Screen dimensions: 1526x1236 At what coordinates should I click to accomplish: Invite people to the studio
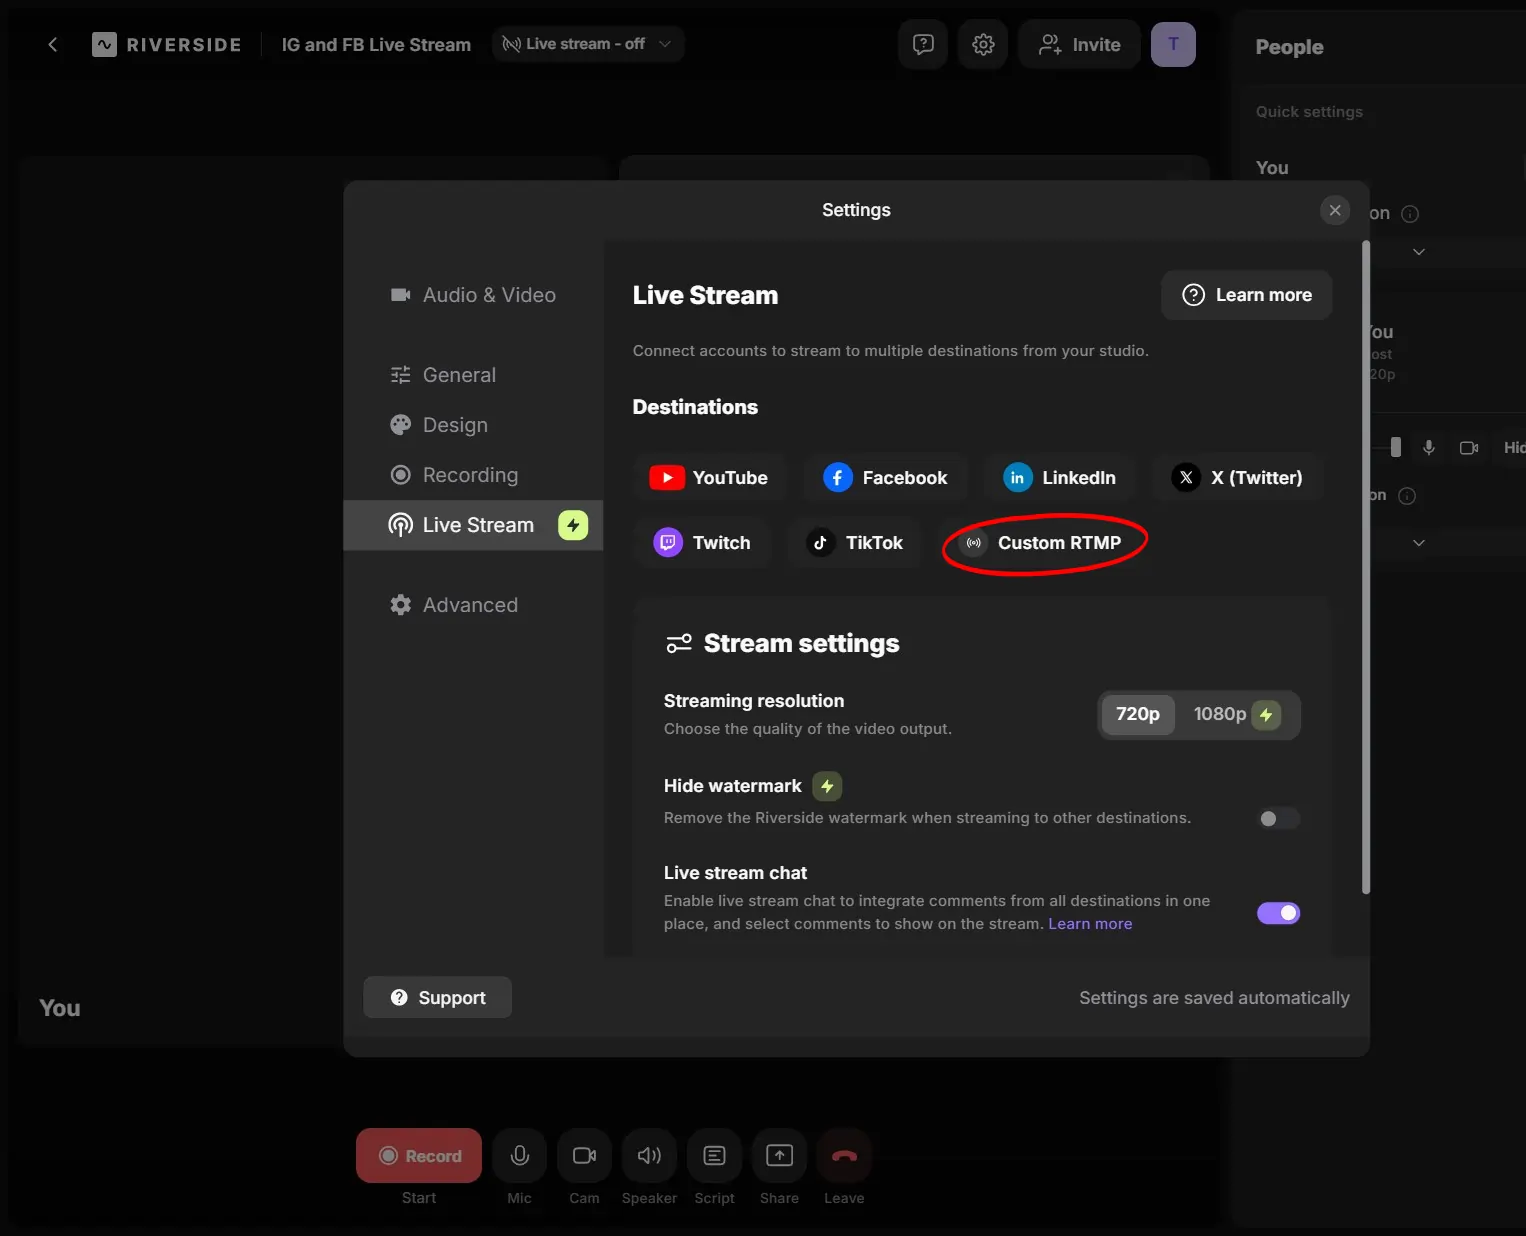(x=1079, y=44)
